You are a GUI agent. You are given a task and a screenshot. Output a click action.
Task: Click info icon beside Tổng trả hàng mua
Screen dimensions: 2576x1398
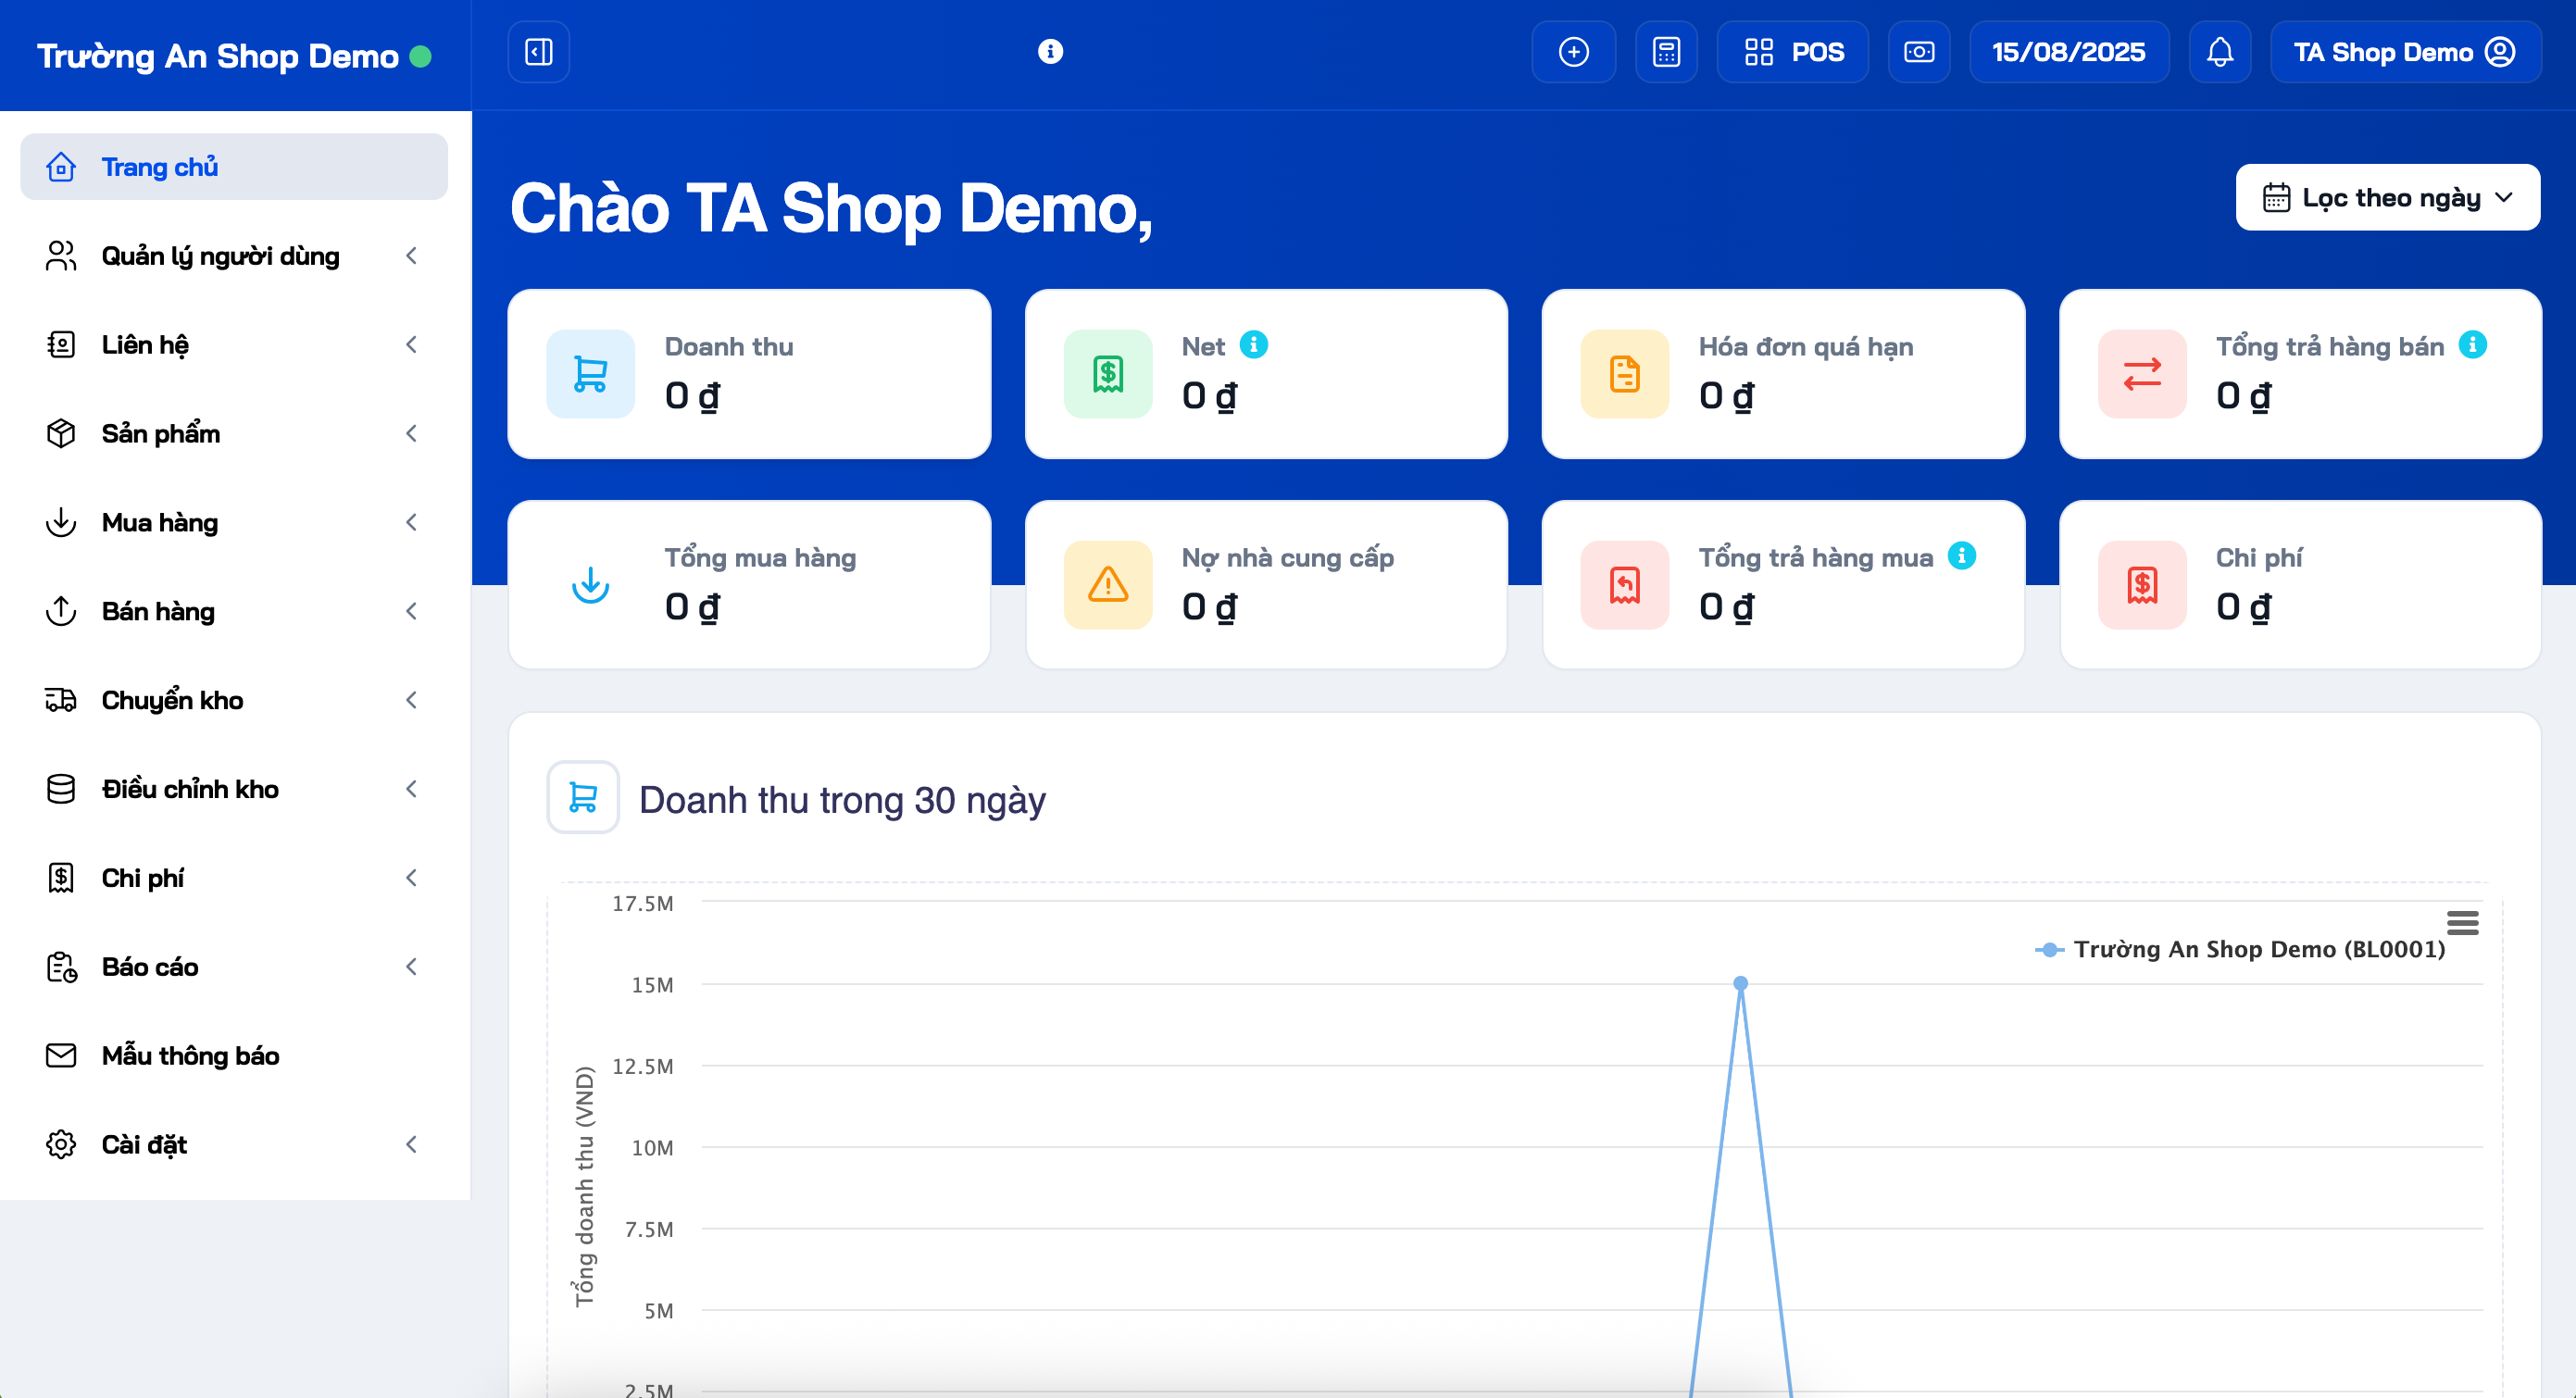[x=1961, y=556]
